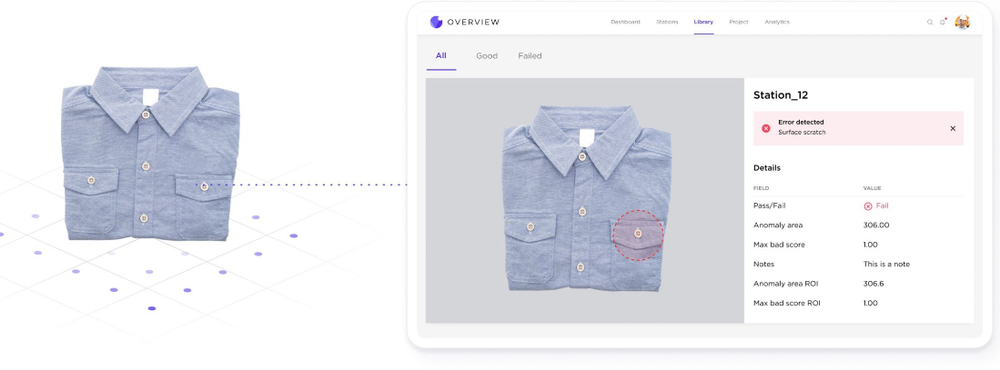Click the red error icon in alert
The height and width of the screenshot is (370, 1000).
pyautogui.click(x=766, y=128)
